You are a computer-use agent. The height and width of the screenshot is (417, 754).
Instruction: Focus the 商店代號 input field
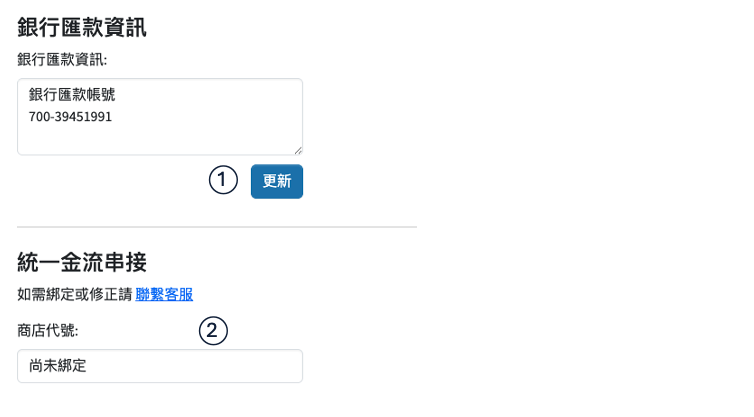(x=160, y=366)
